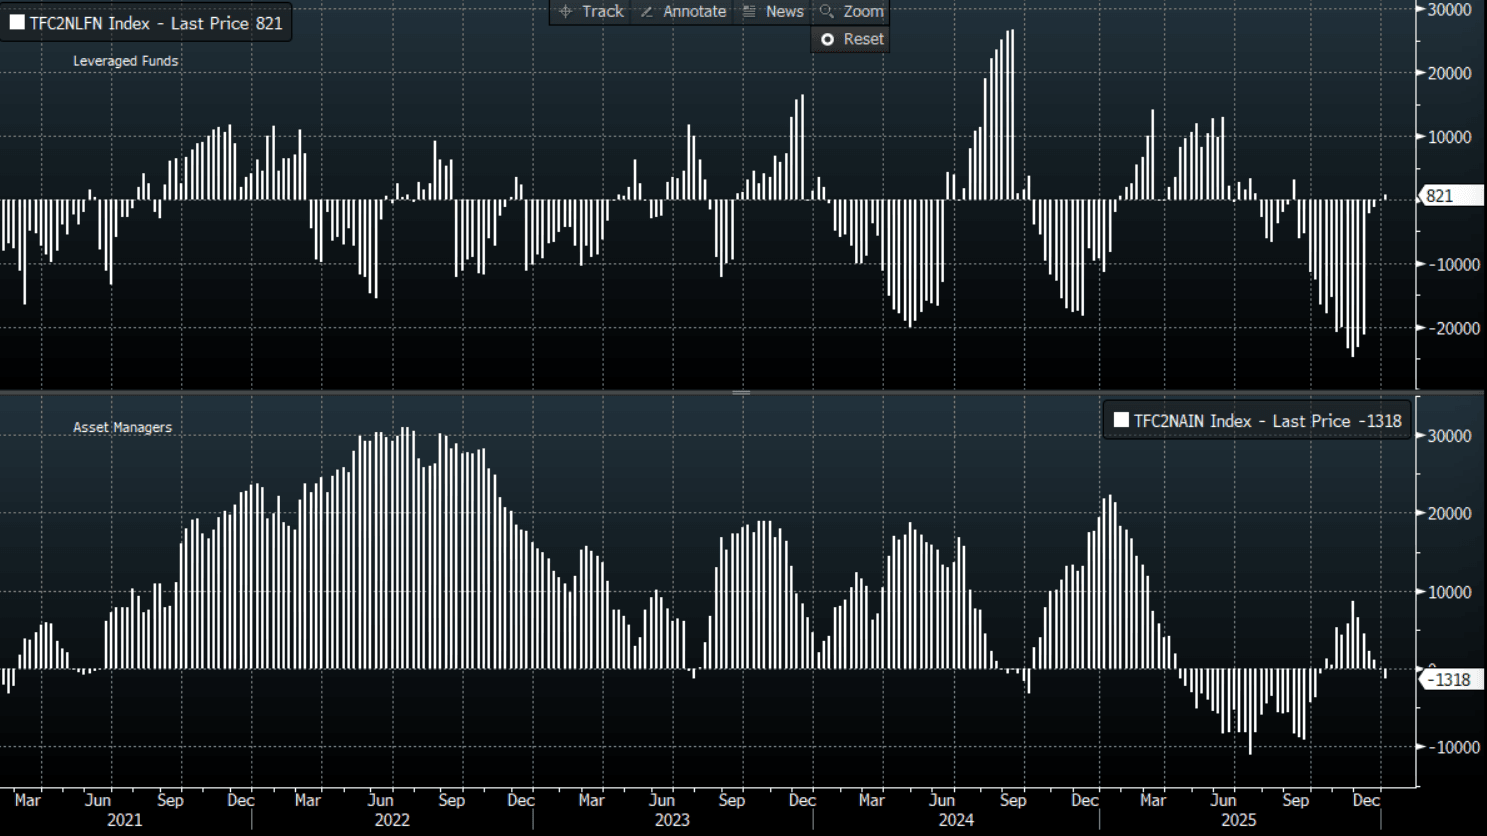
Task: Grab the divider handle between chart panels
Action: point(741,393)
